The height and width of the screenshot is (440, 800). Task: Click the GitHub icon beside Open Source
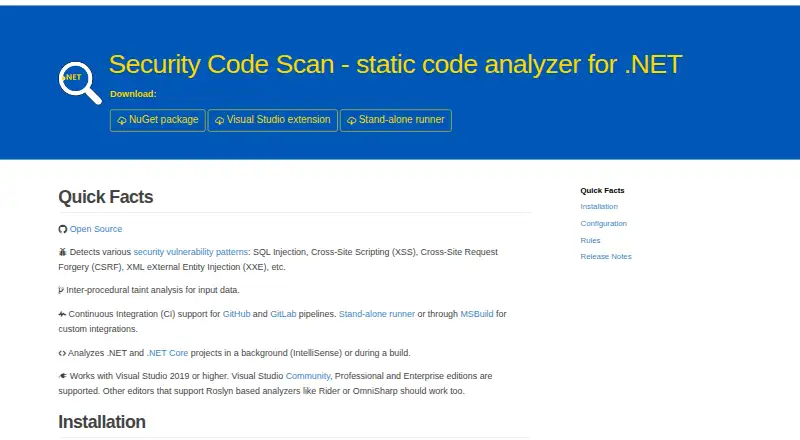63,229
